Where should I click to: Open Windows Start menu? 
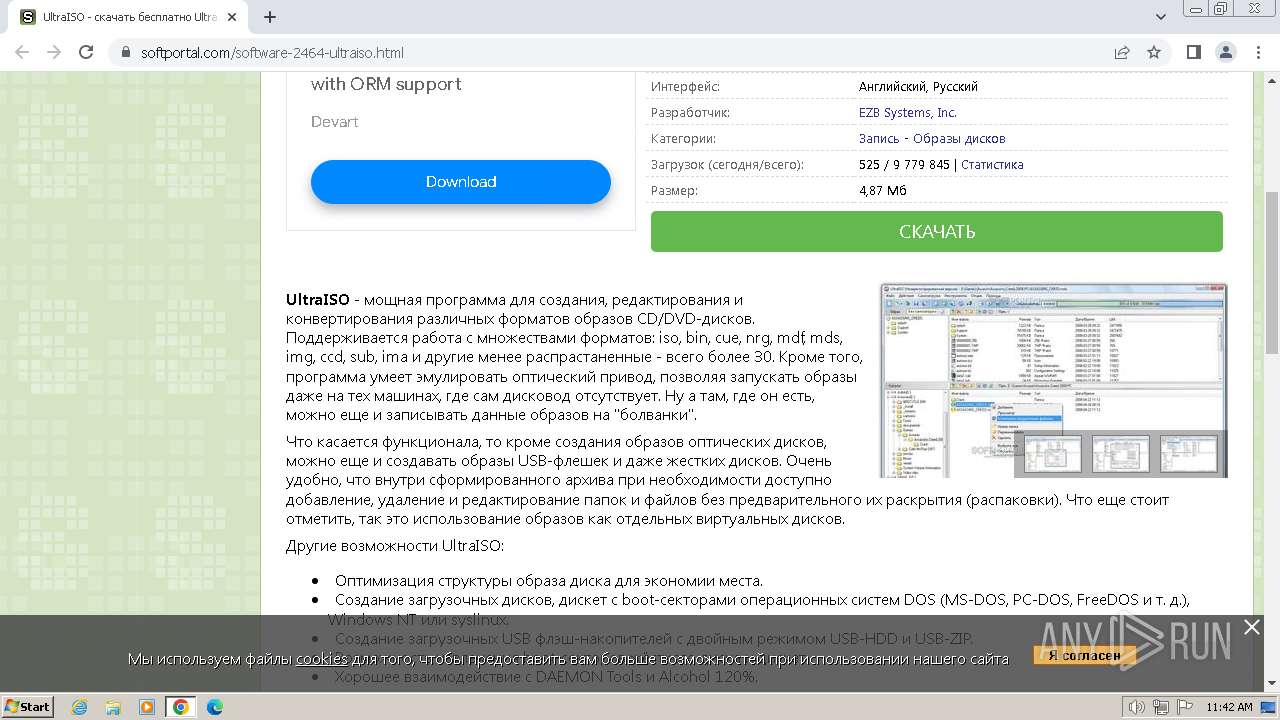[x=28, y=706]
